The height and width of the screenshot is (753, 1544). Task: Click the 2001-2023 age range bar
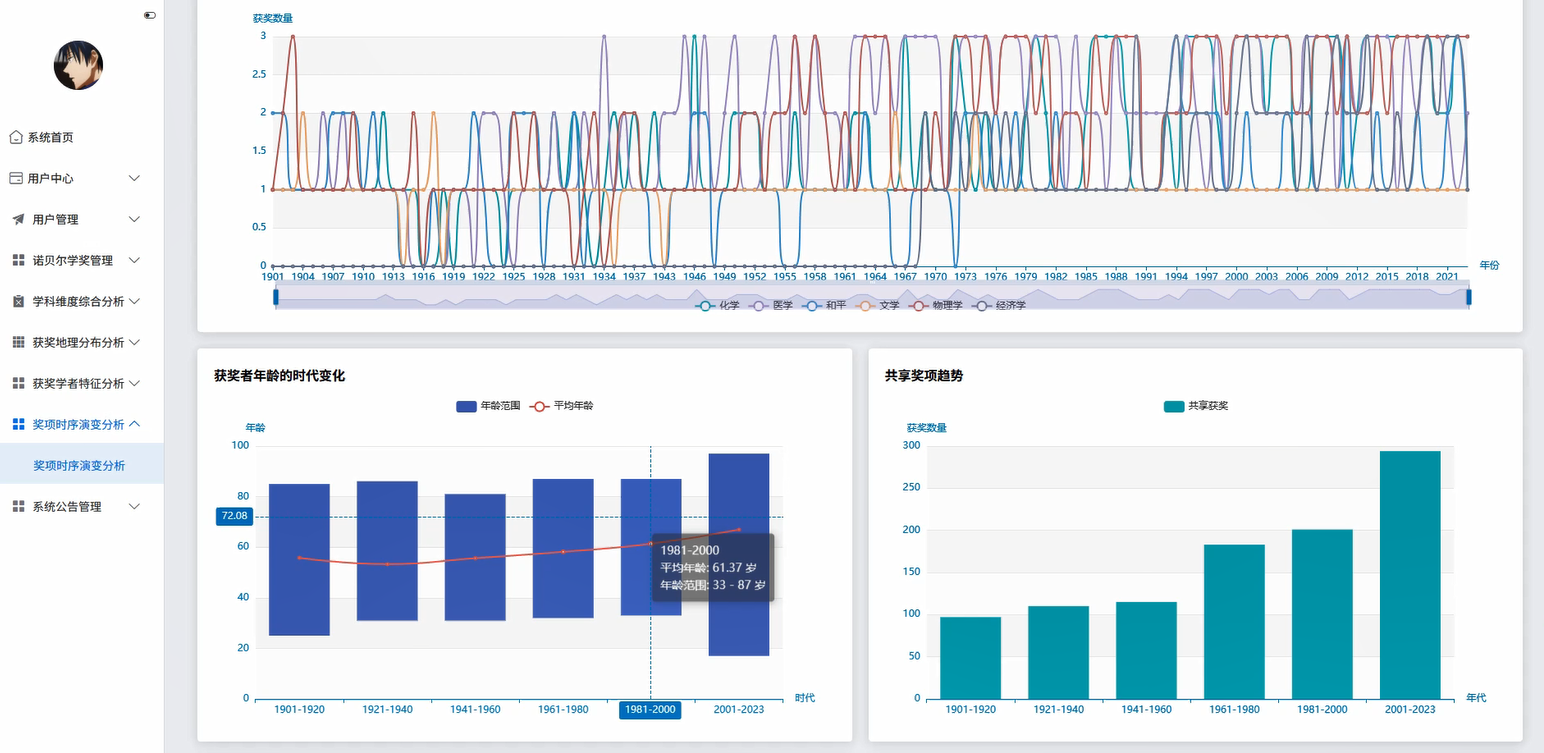(x=739, y=555)
